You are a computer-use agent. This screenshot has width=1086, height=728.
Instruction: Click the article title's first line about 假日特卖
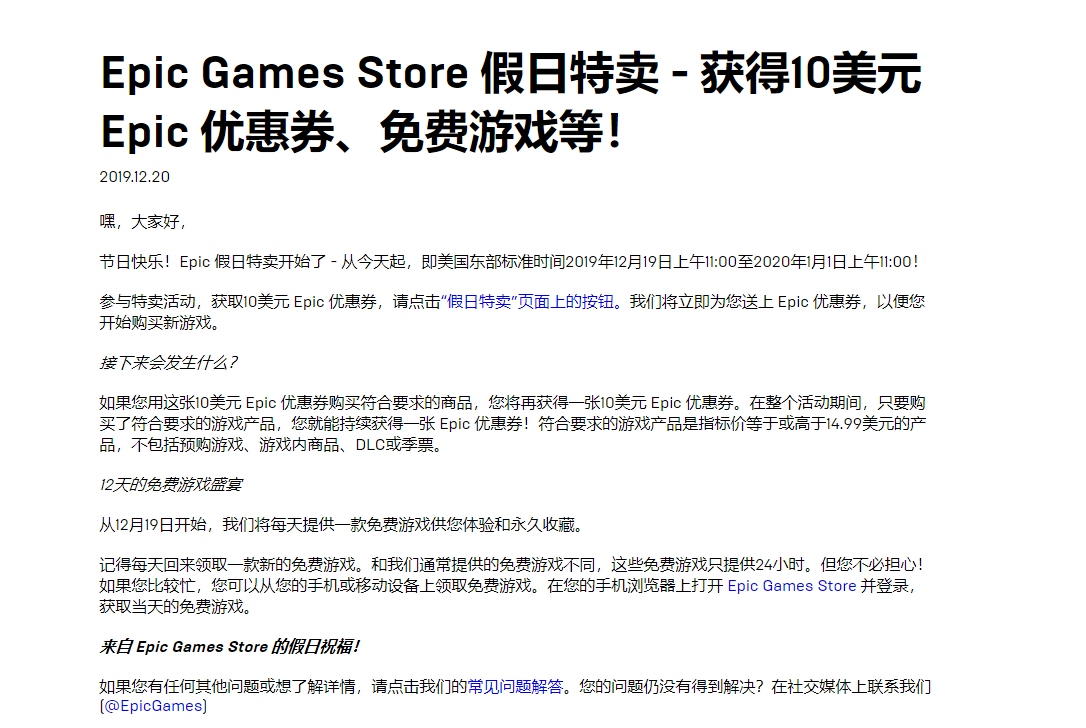(x=511, y=72)
